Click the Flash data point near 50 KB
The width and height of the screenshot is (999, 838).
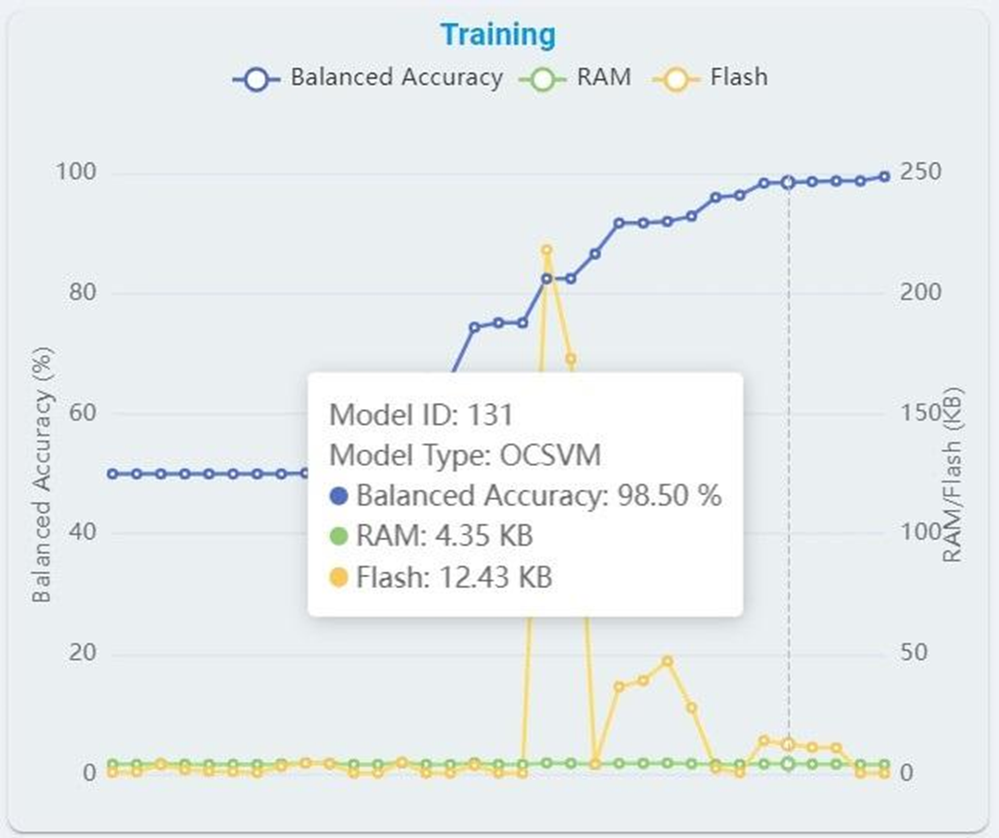667,661
